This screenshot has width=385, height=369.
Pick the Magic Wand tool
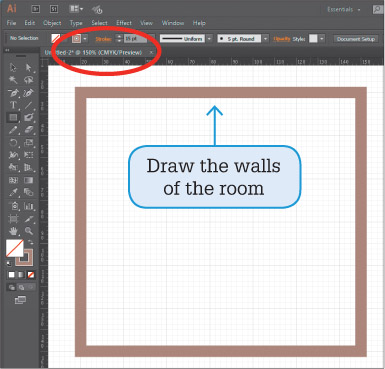coord(13,80)
